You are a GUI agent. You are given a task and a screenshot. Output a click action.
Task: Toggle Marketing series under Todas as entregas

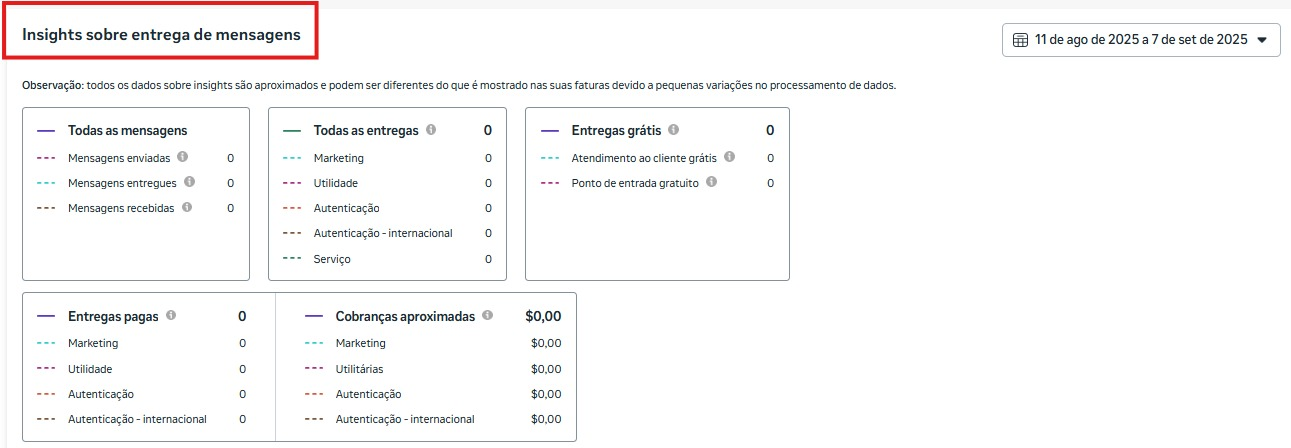click(338, 158)
